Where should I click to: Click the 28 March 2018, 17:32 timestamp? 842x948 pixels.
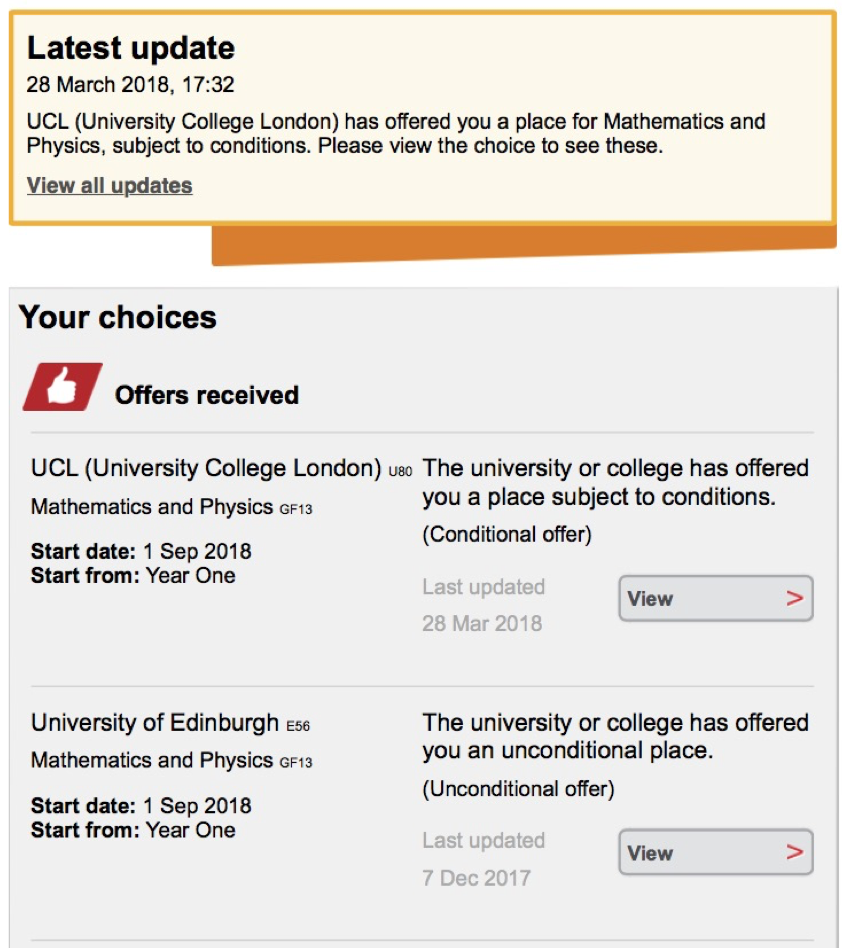pyautogui.click(x=131, y=85)
